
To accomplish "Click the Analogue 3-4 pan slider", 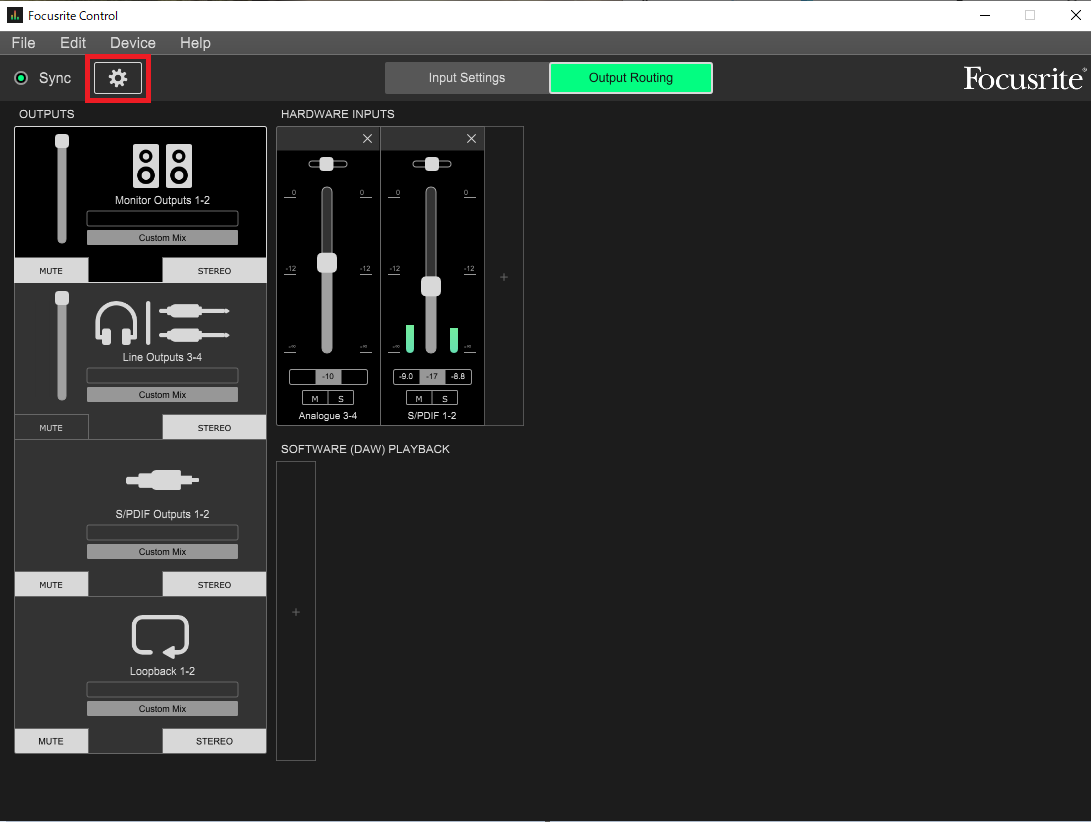I will tap(326, 164).
